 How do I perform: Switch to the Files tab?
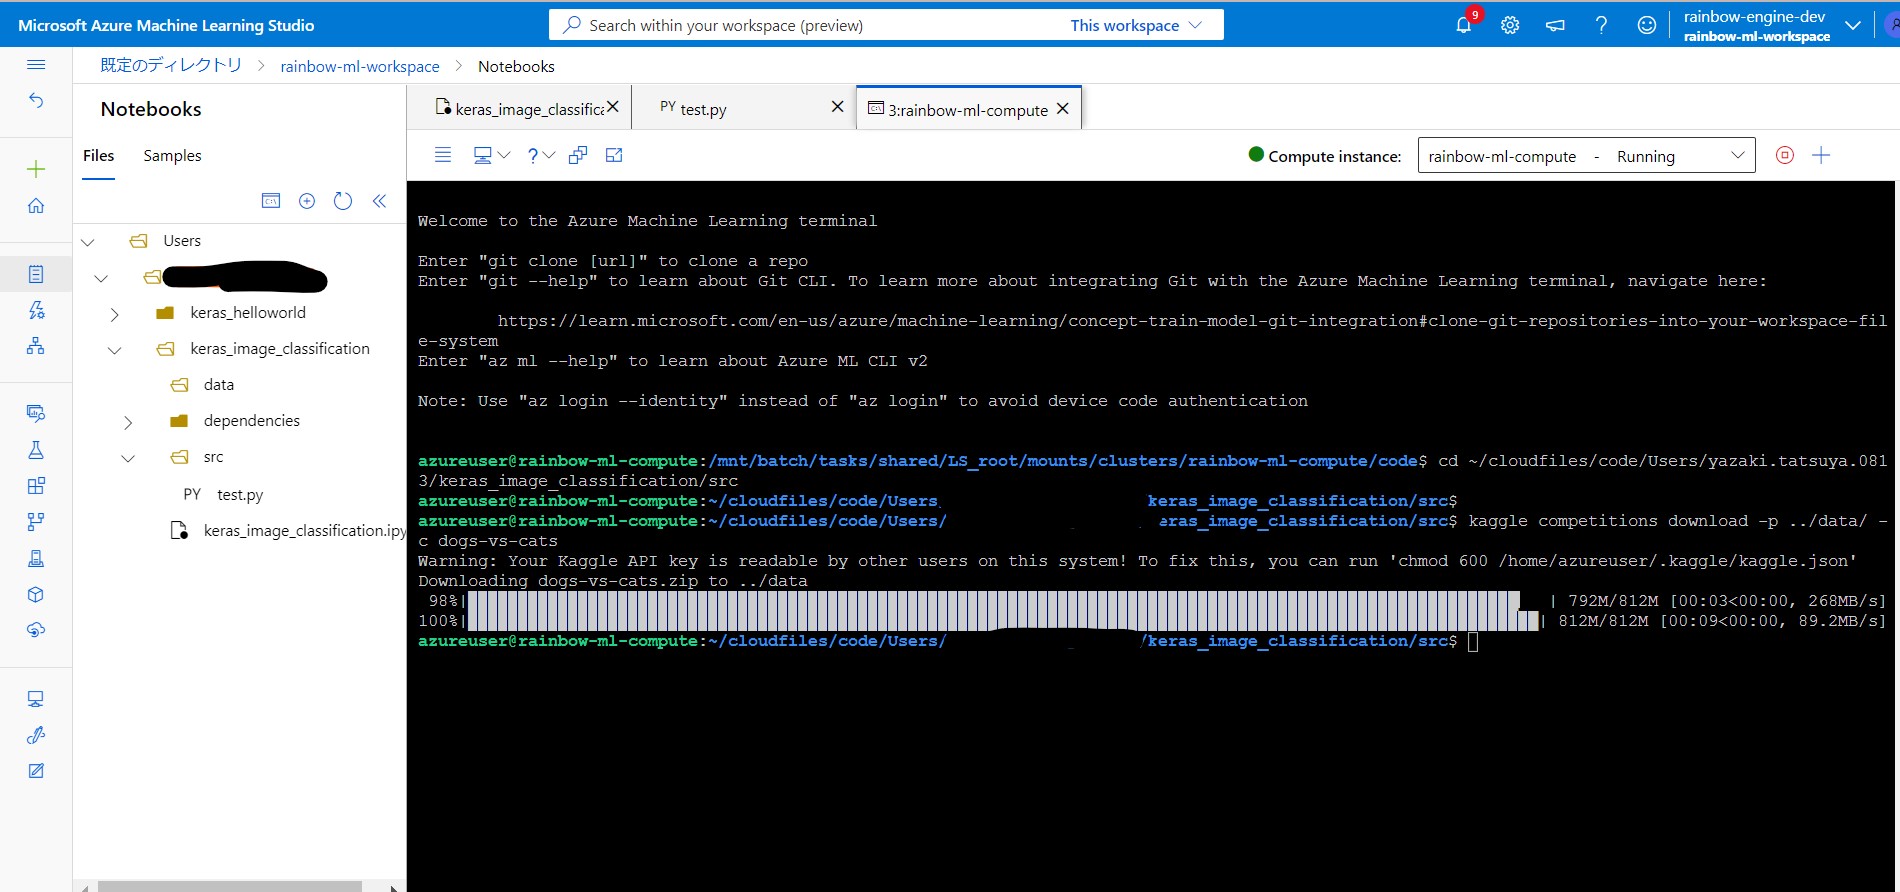click(x=98, y=156)
